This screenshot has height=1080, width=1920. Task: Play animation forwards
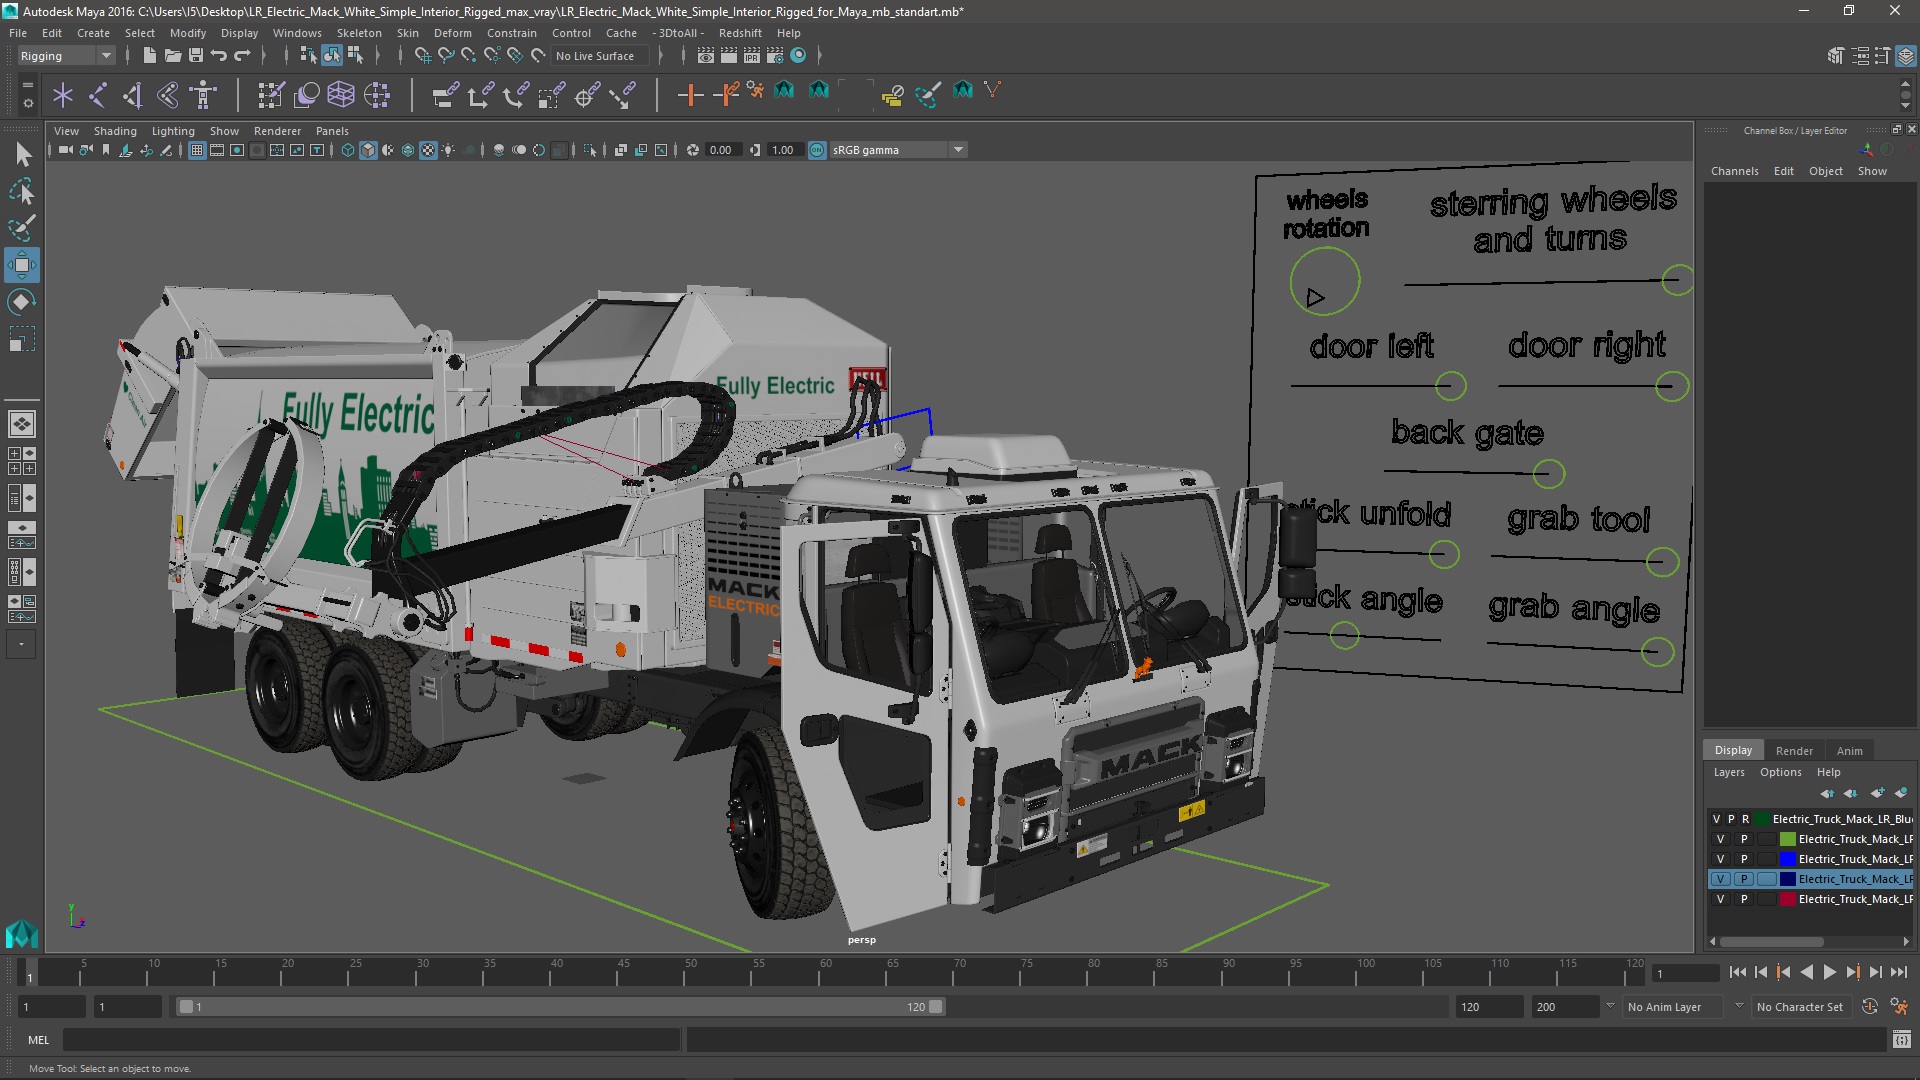coord(1829,972)
